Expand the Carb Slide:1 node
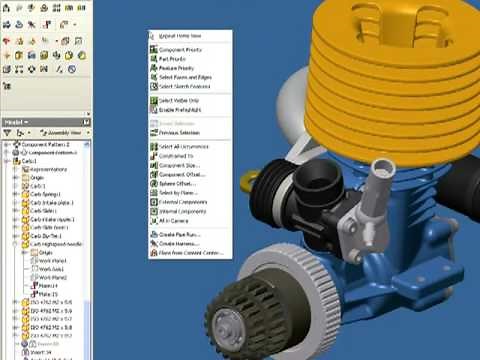 pyautogui.click(x=15, y=211)
